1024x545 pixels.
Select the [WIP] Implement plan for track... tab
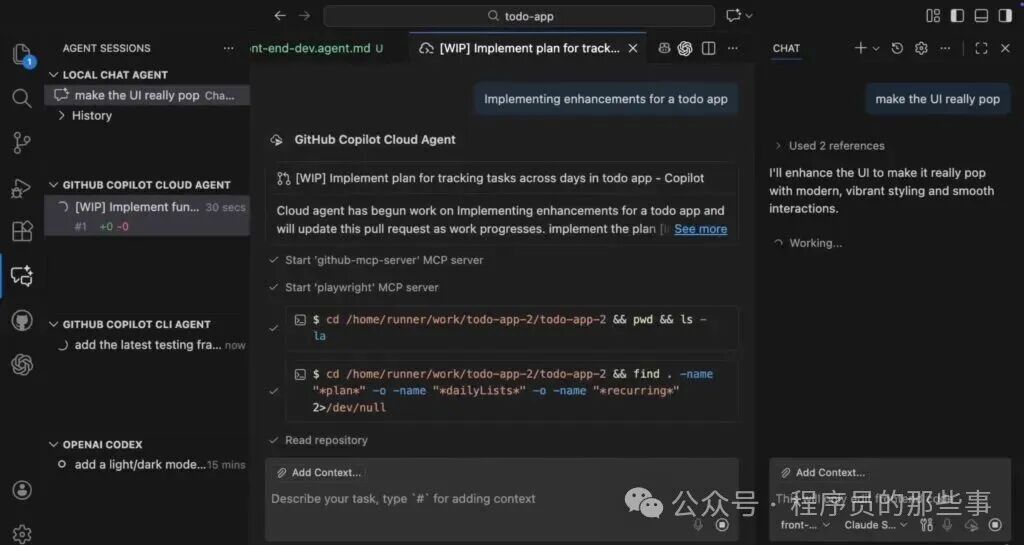click(529, 48)
